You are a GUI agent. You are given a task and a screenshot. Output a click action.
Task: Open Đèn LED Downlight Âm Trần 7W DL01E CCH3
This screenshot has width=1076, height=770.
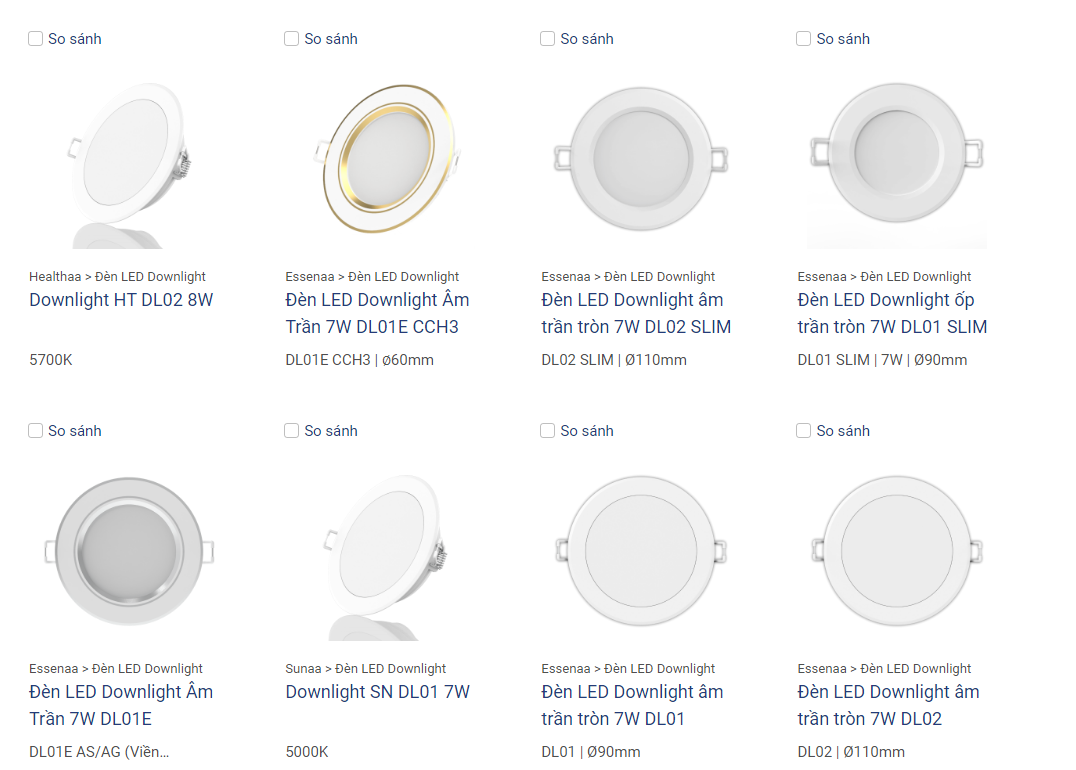[x=377, y=313]
